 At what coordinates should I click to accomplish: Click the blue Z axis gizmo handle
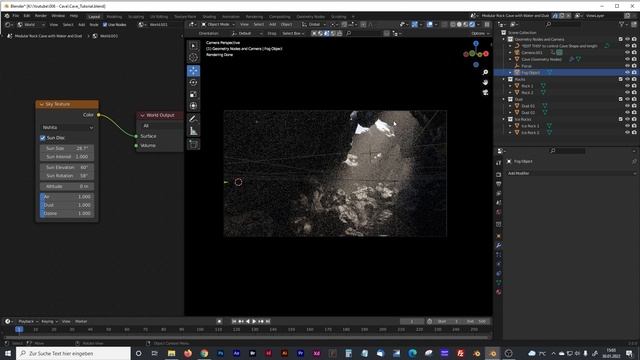coord(476,43)
